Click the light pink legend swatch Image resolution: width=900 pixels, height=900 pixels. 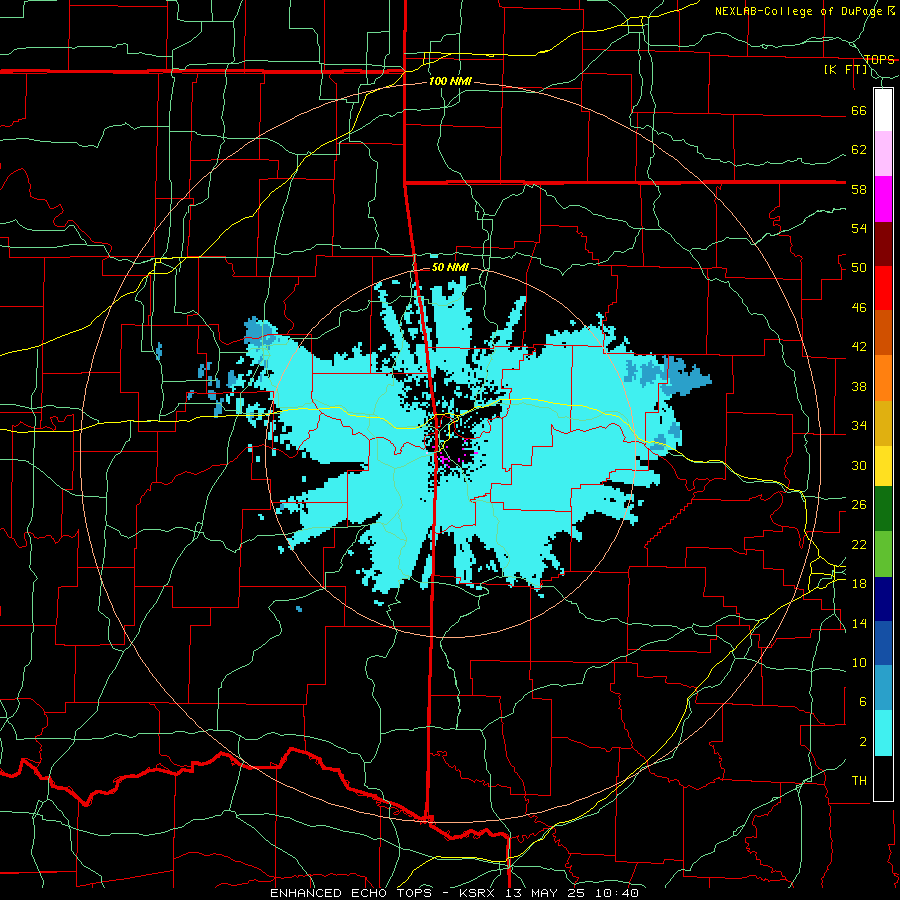point(883,154)
